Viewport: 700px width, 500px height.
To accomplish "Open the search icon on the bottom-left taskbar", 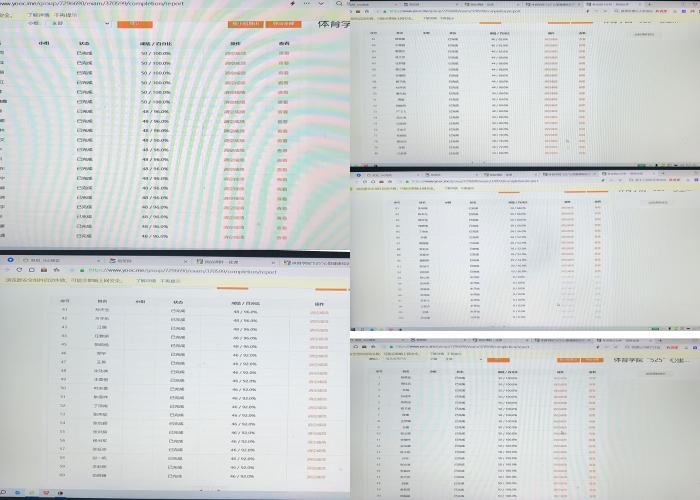I will (4, 492).
